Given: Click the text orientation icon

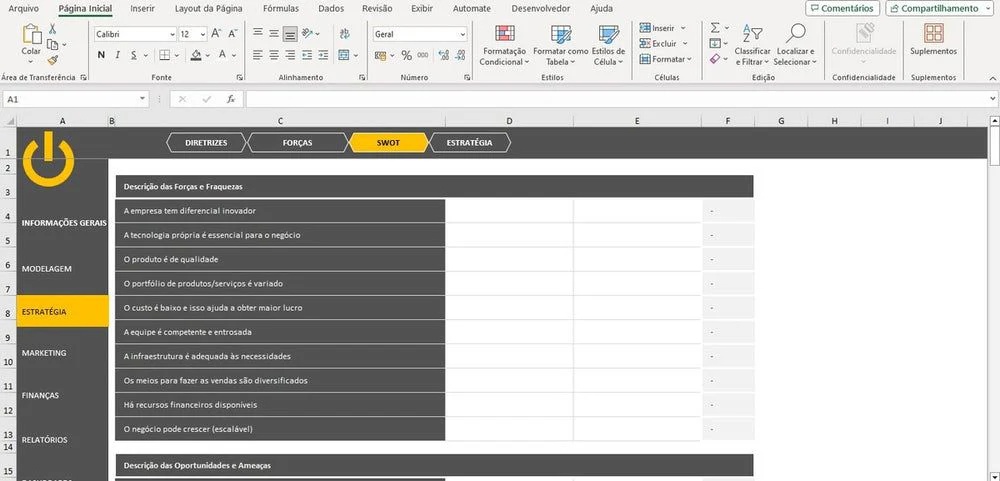Looking at the screenshot, I should pyautogui.click(x=307, y=34).
